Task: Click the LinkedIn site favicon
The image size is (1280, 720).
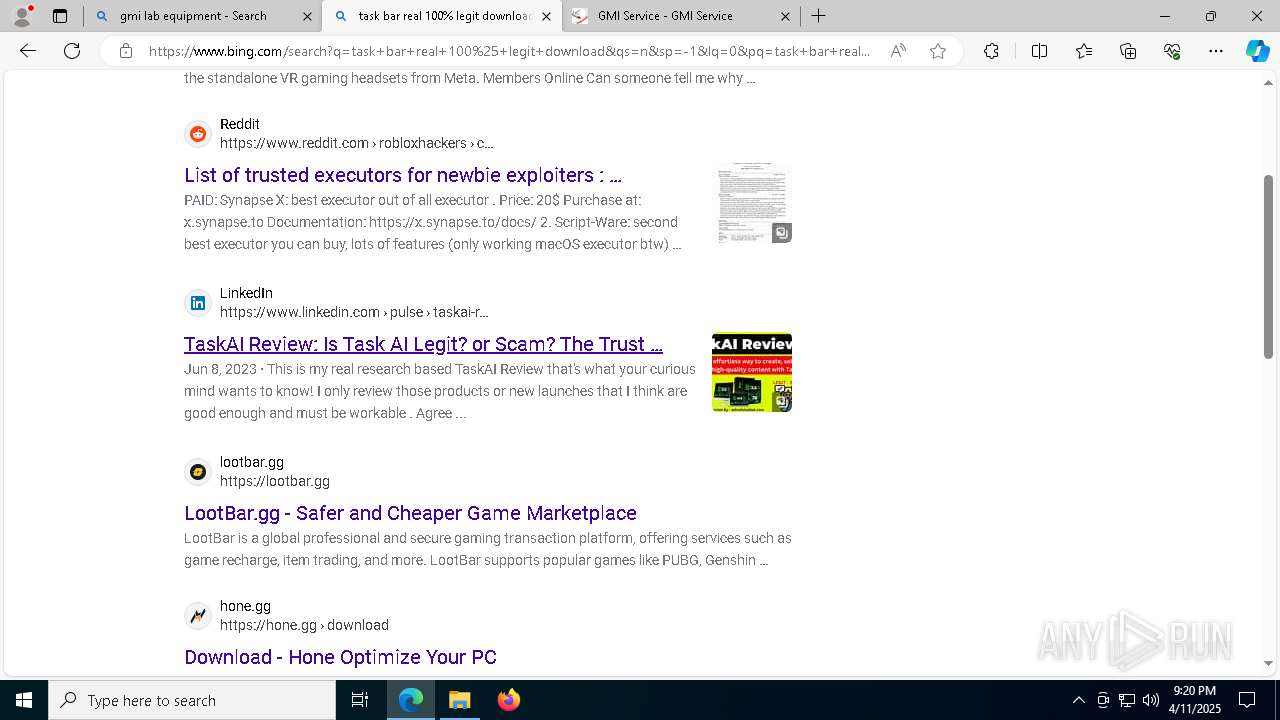Action: click(x=198, y=303)
